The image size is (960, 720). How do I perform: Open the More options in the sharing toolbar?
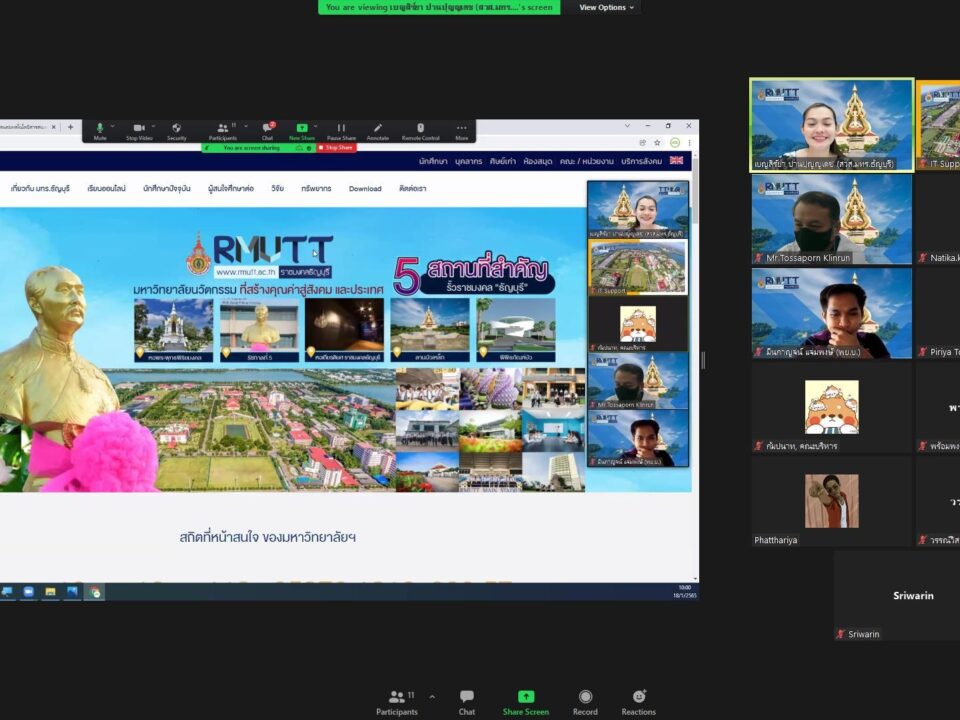pyautogui.click(x=462, y=130)
